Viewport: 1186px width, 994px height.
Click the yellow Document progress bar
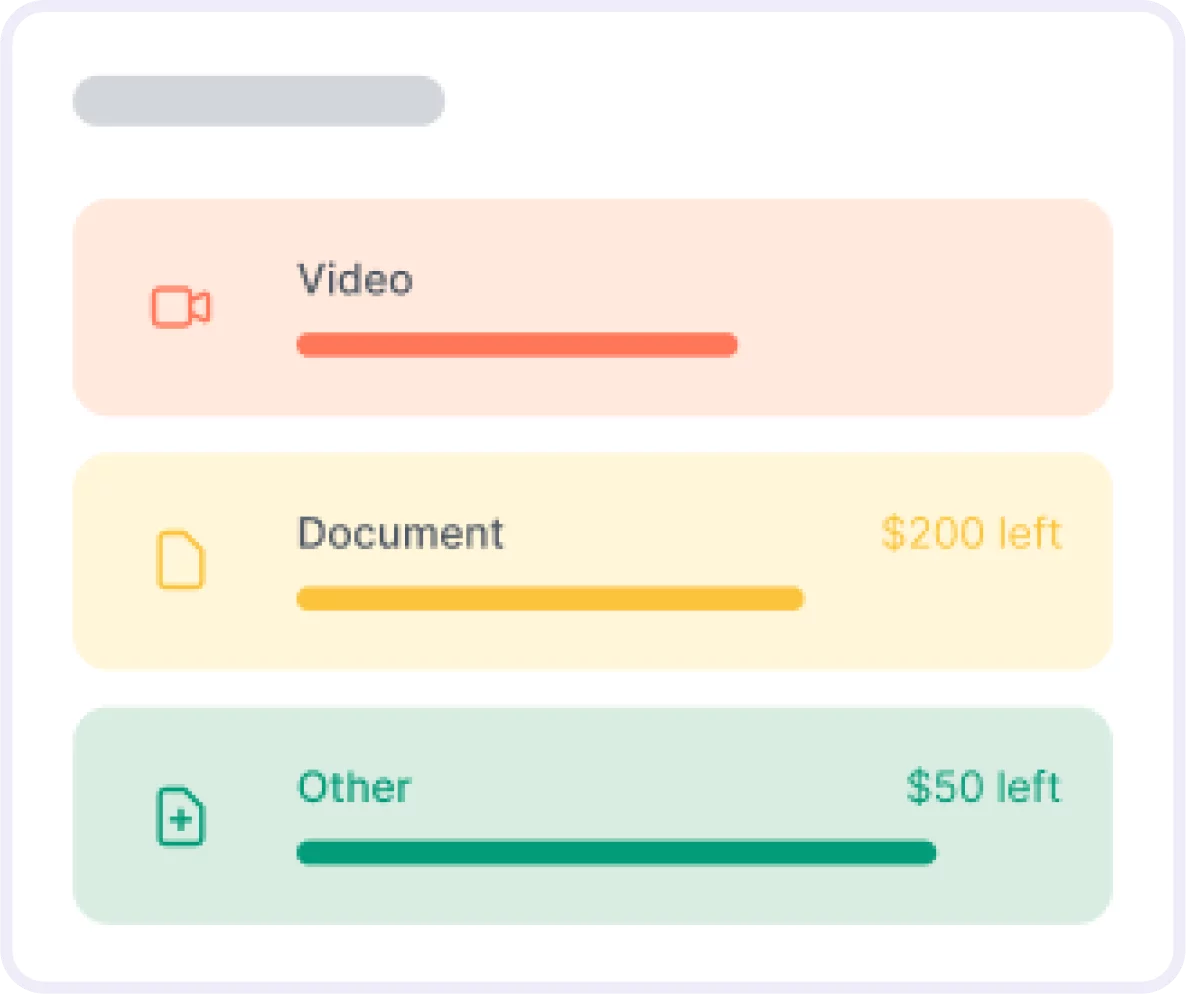click(x=550, y=599)
